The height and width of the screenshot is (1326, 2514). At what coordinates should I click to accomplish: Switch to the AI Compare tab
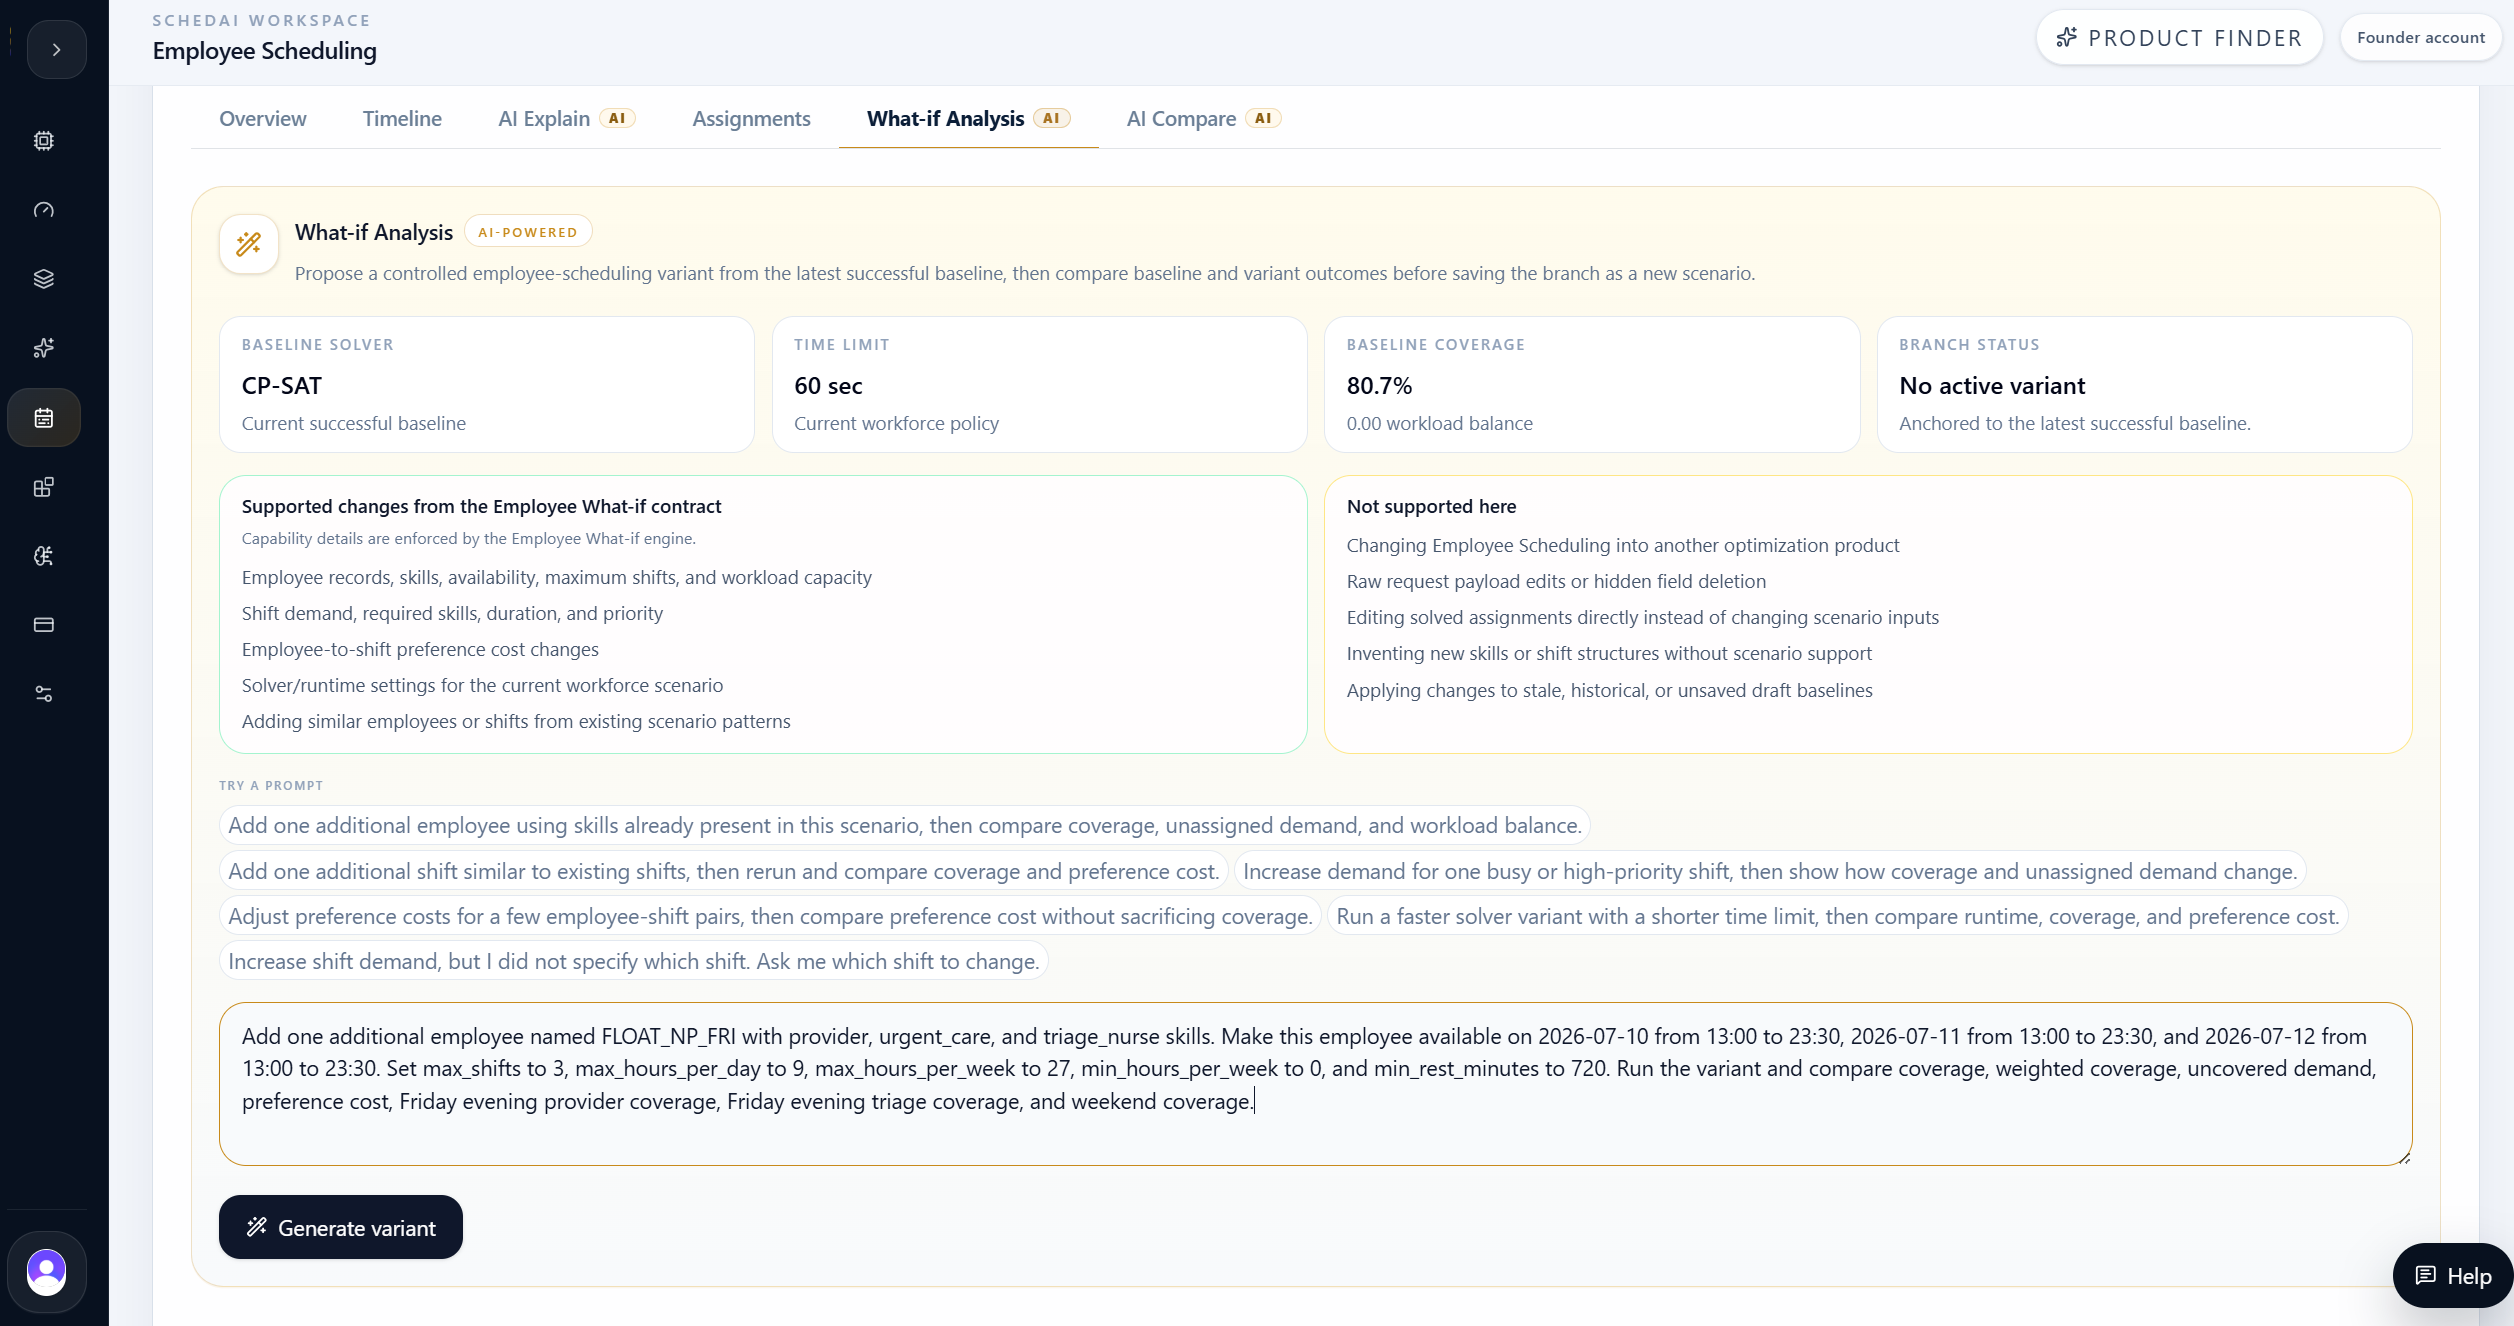click(1203, 119)
